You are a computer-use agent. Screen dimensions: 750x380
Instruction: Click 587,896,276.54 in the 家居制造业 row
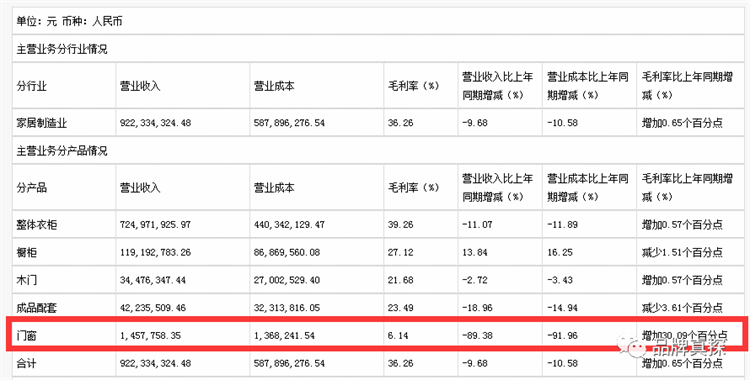point(289,123)
